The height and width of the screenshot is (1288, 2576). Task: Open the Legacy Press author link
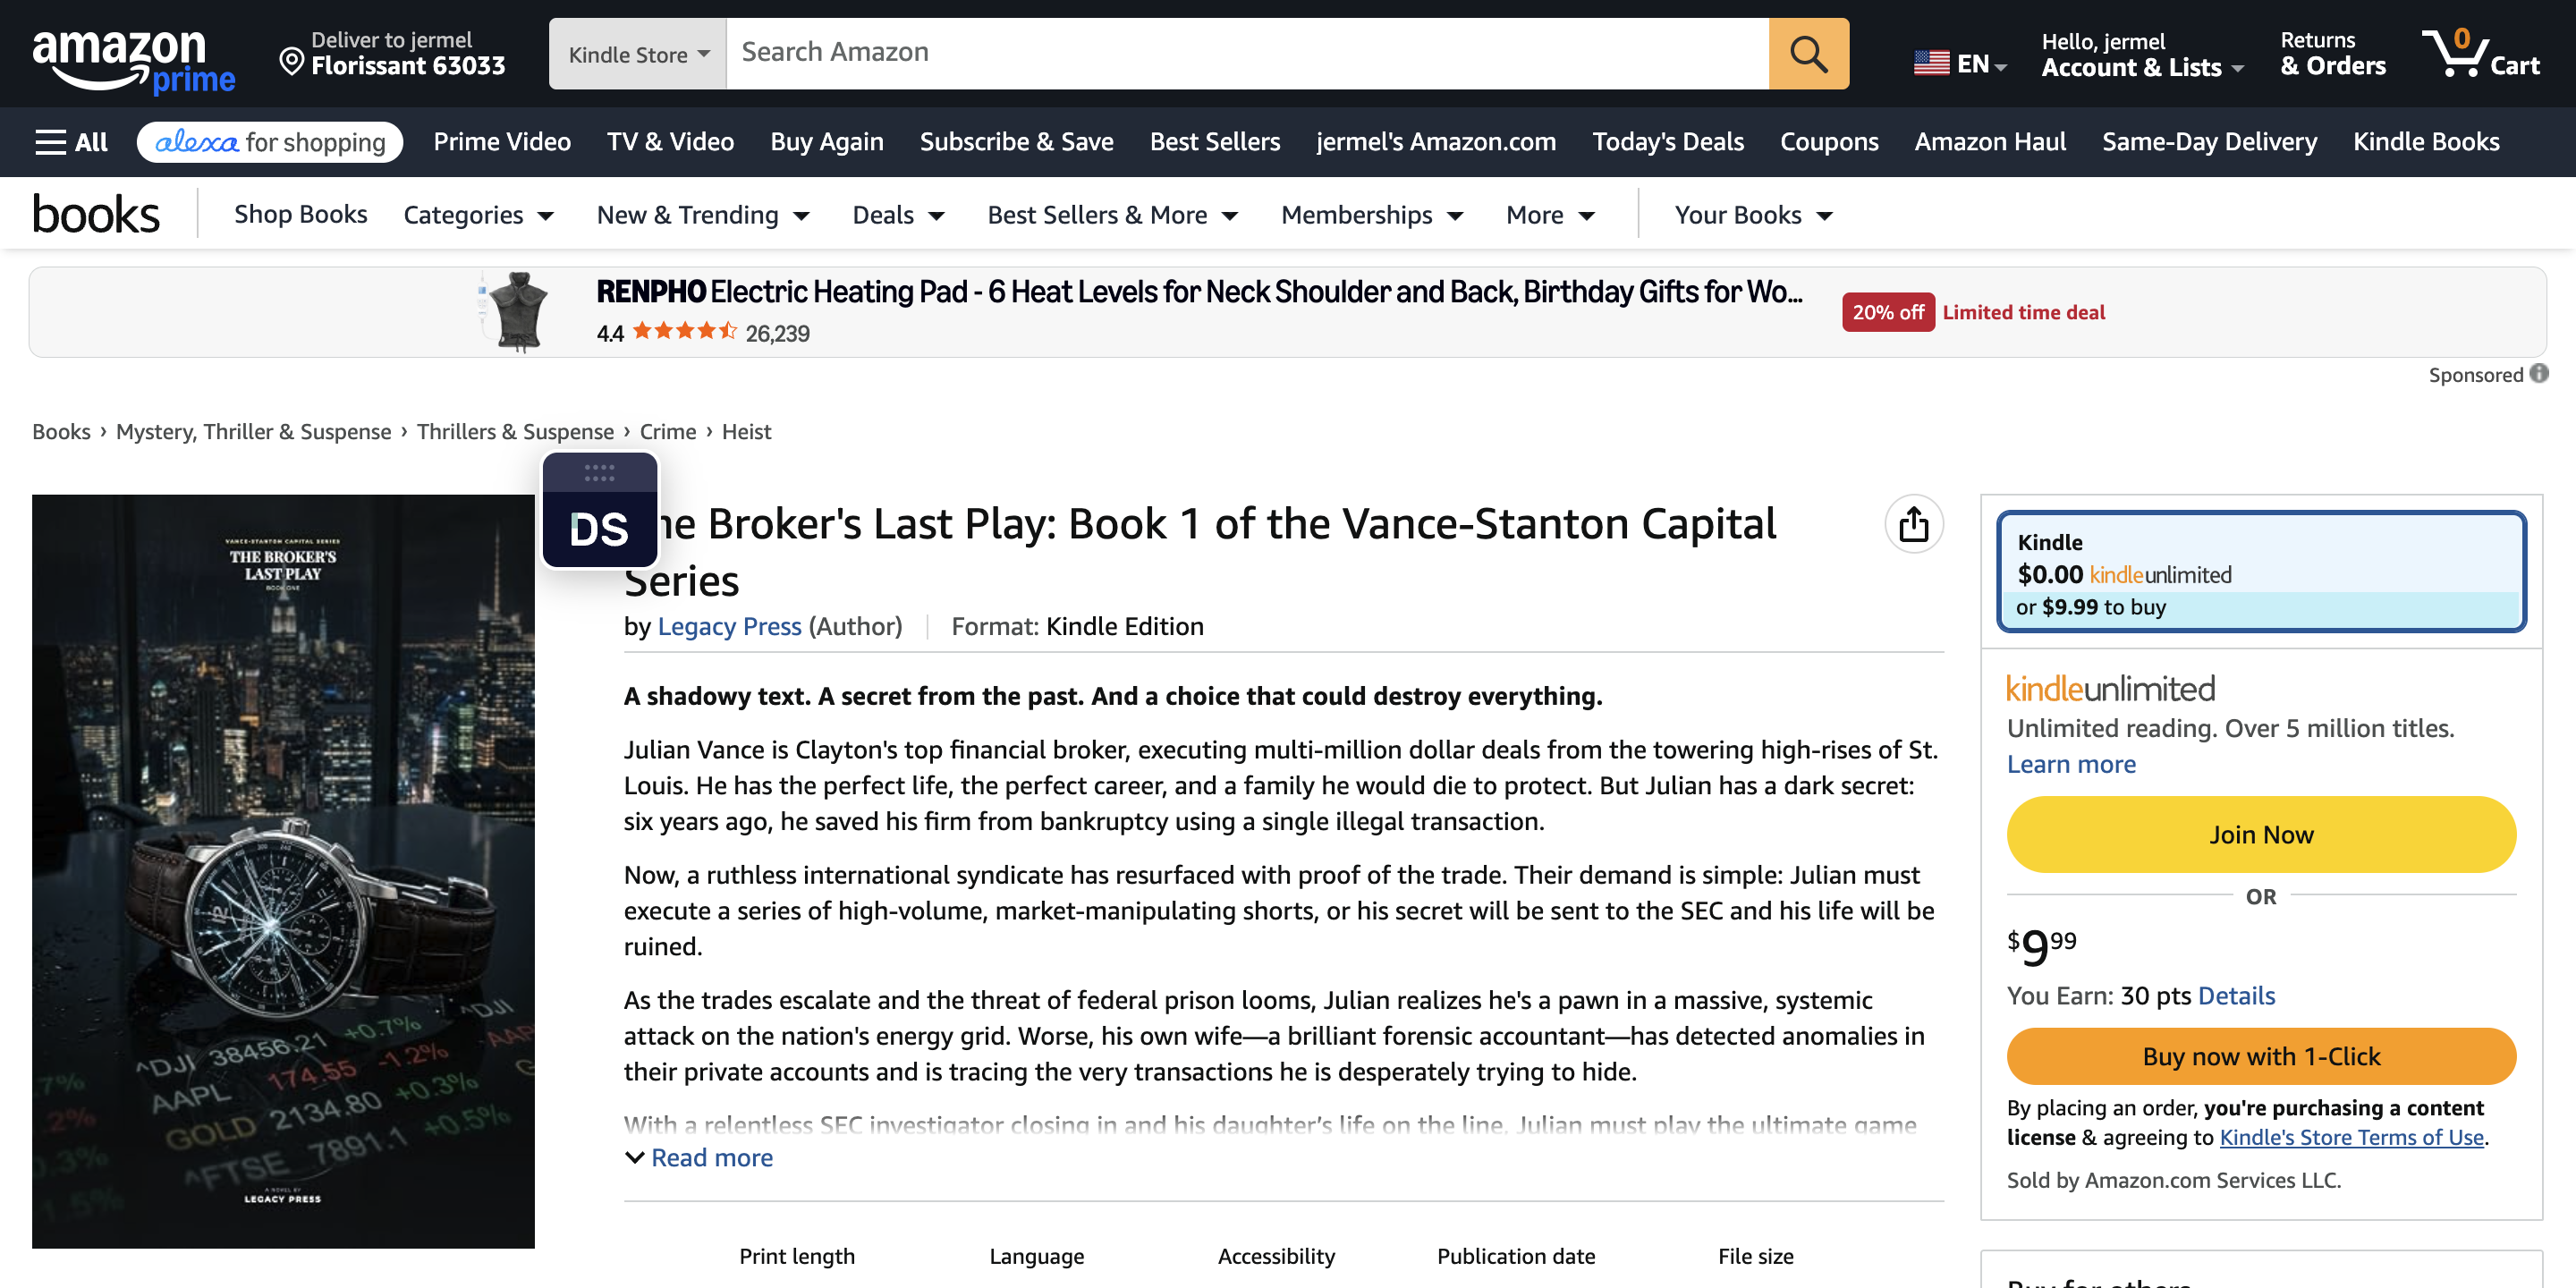pos(729,626)
